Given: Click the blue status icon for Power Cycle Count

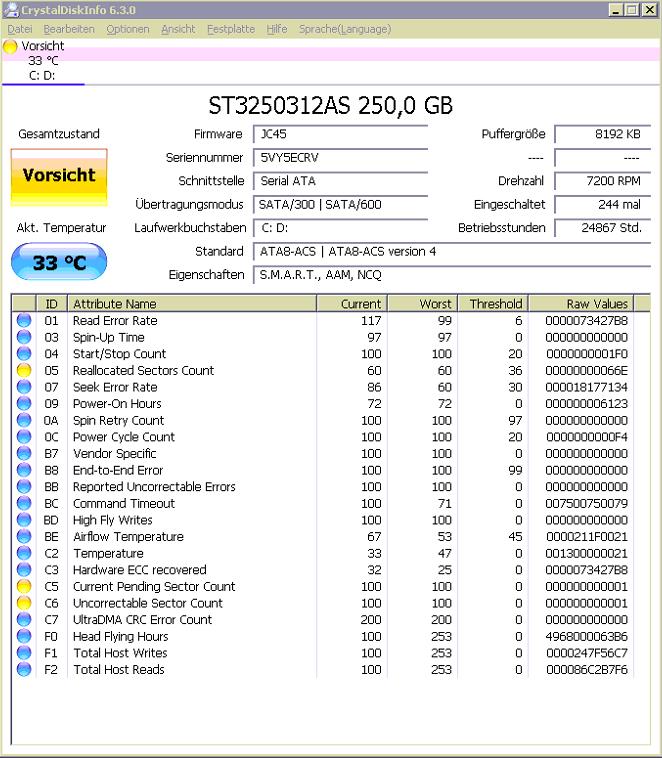Looking at the screenshot, I should (24, 437).
